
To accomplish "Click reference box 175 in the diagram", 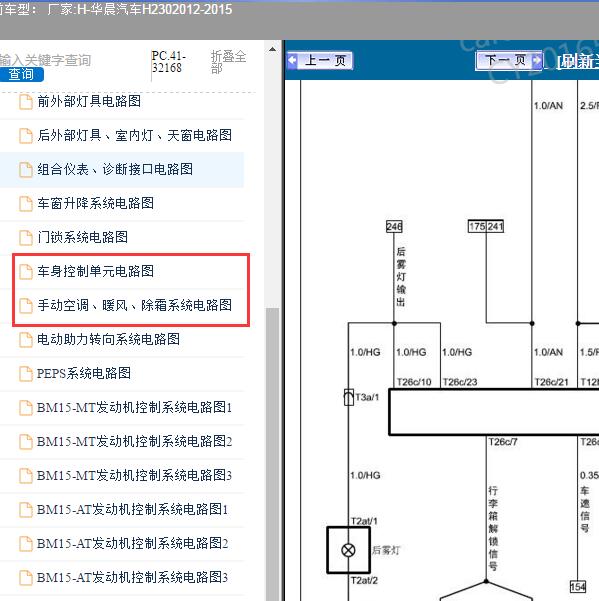I will (x=477, y=226).
